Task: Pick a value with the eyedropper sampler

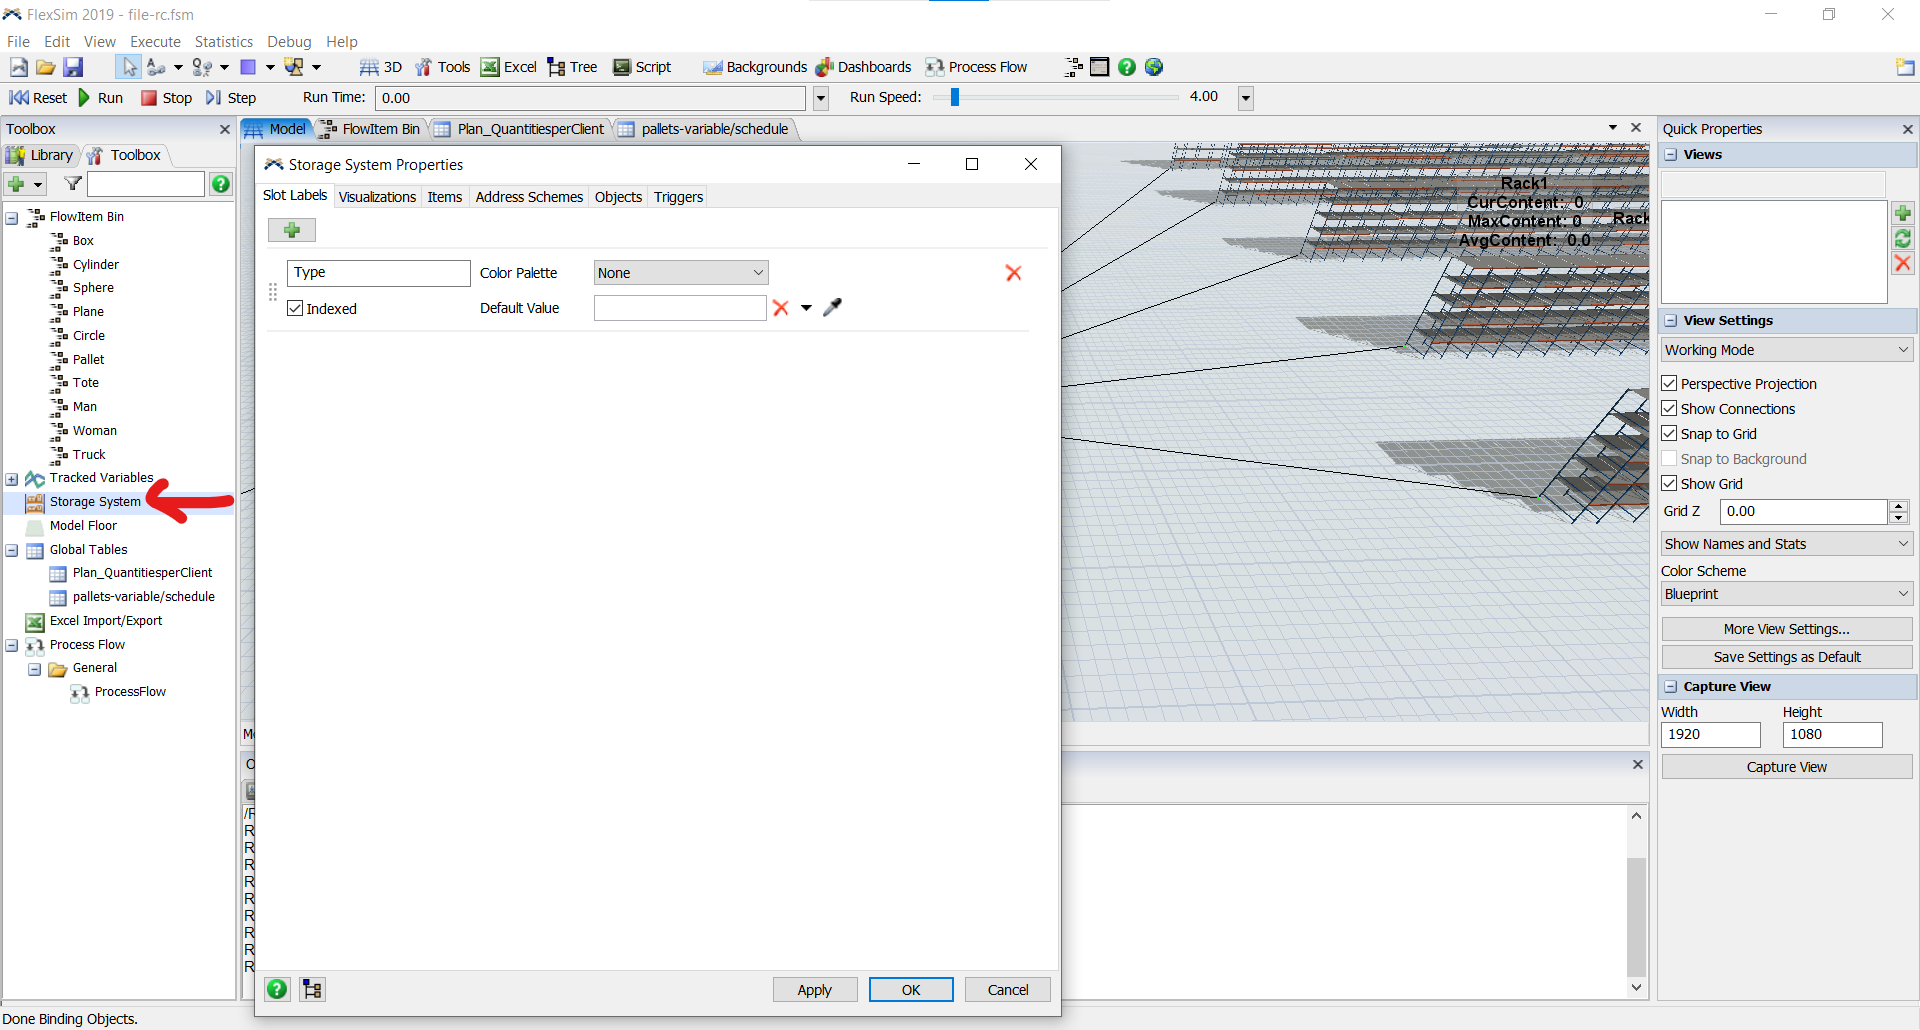Action: click(x=832, y=308)
